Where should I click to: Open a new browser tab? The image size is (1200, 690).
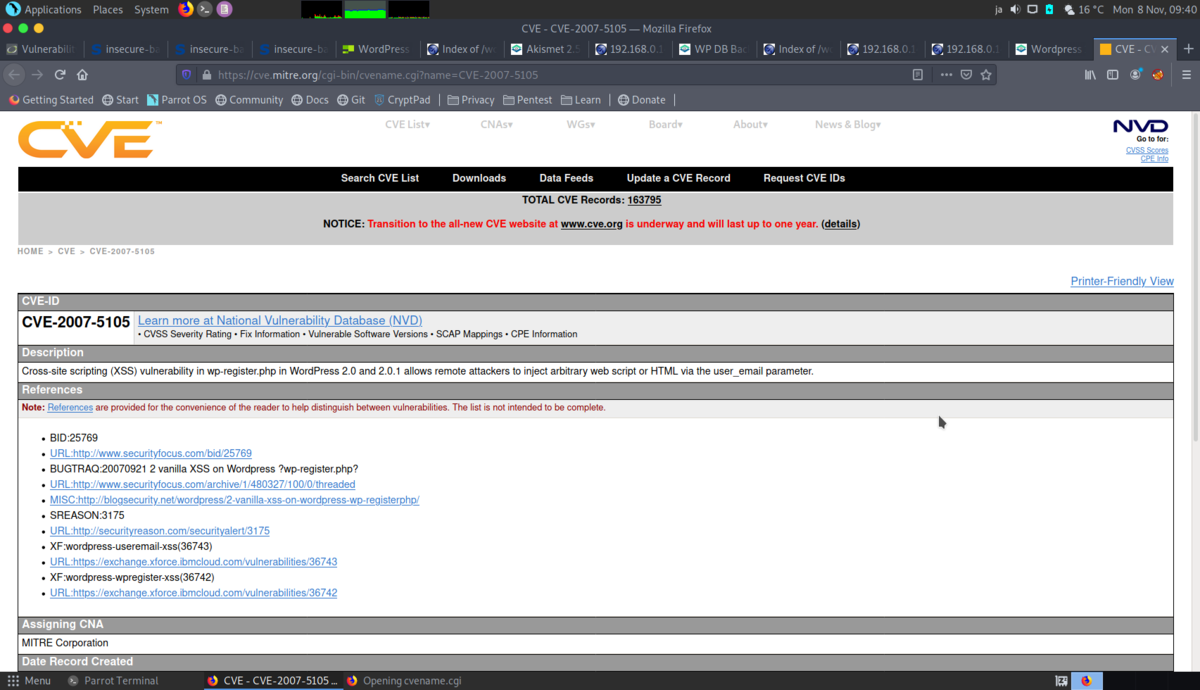pyautogui.click(x=1188, y=48)
